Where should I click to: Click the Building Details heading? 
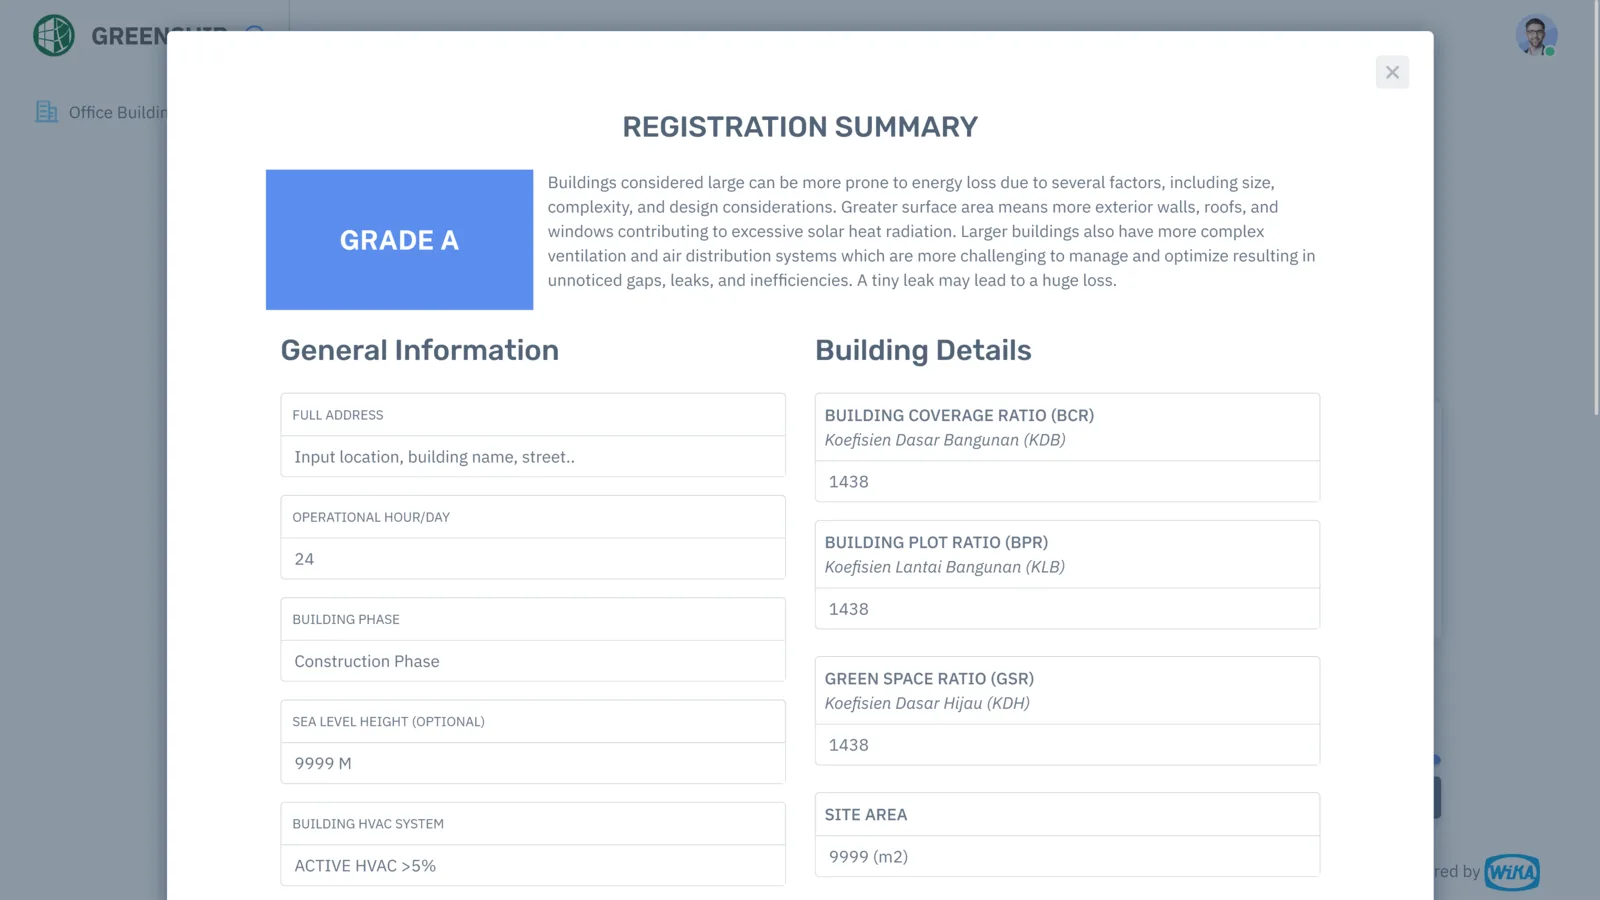tap(923, 350)
